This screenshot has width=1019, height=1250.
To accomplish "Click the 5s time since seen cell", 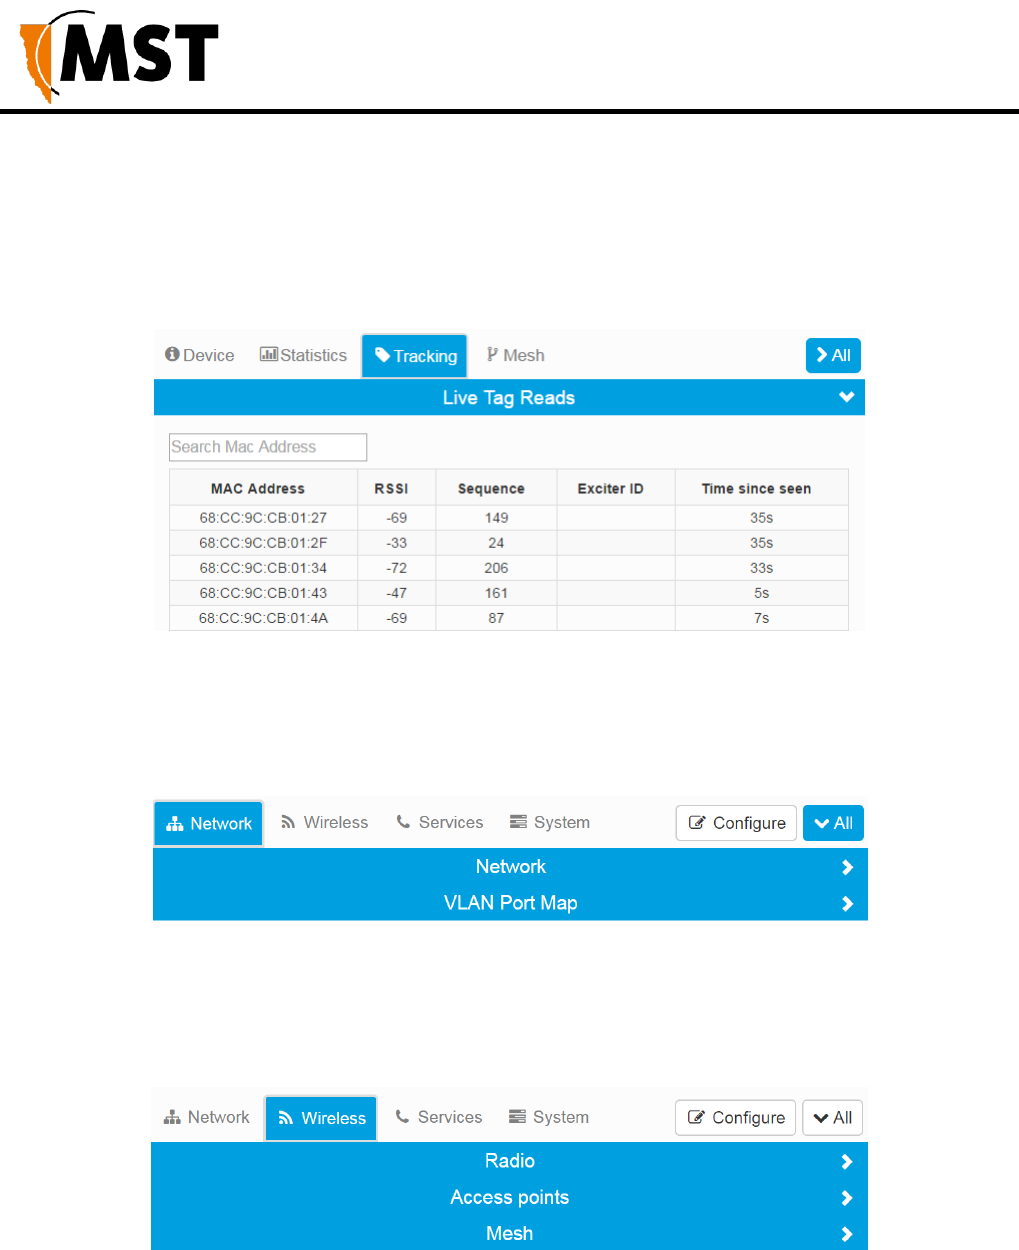I will [762, 593].
